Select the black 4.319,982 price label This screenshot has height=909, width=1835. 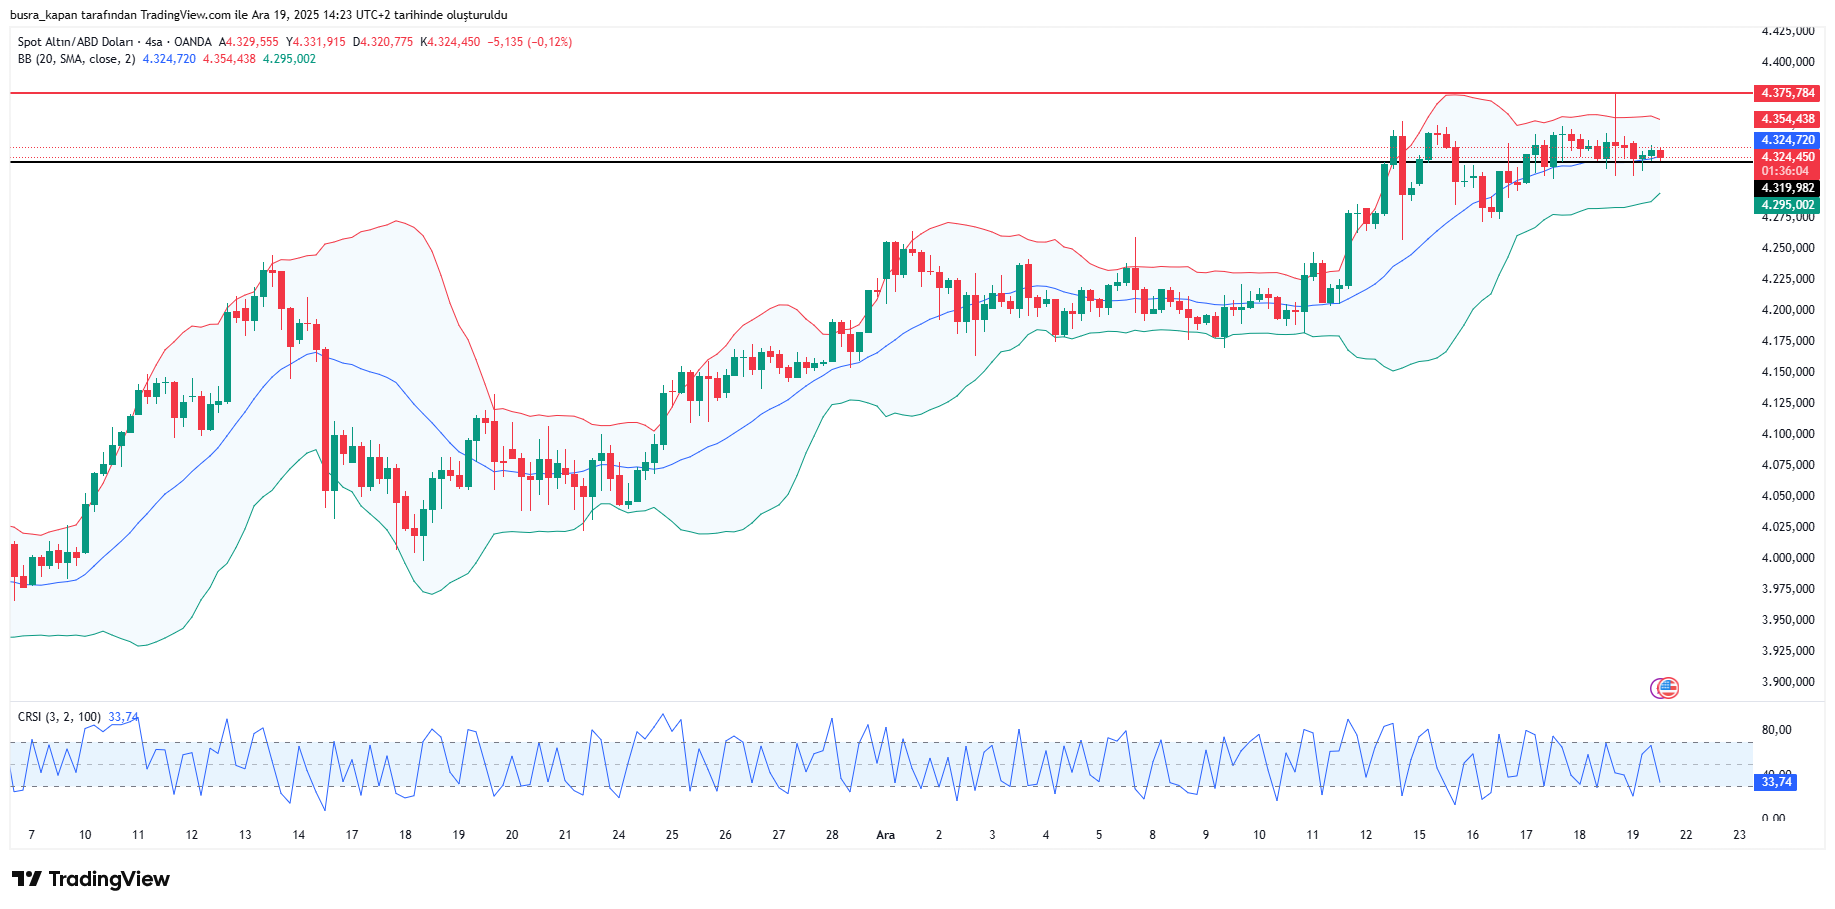pos(1788,188)
